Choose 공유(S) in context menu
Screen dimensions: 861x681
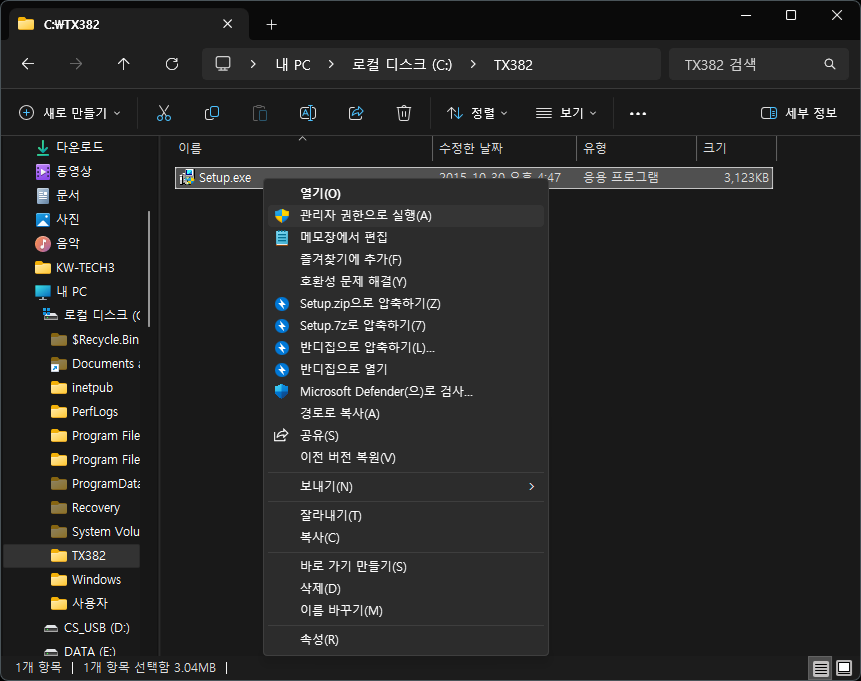click(x=406, y=436)
